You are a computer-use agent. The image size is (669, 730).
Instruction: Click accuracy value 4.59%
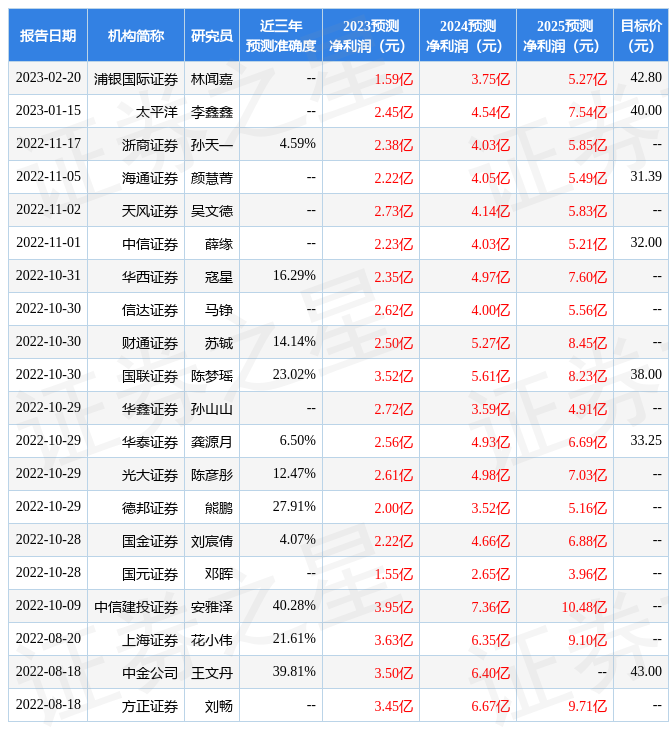click(297, 143)
